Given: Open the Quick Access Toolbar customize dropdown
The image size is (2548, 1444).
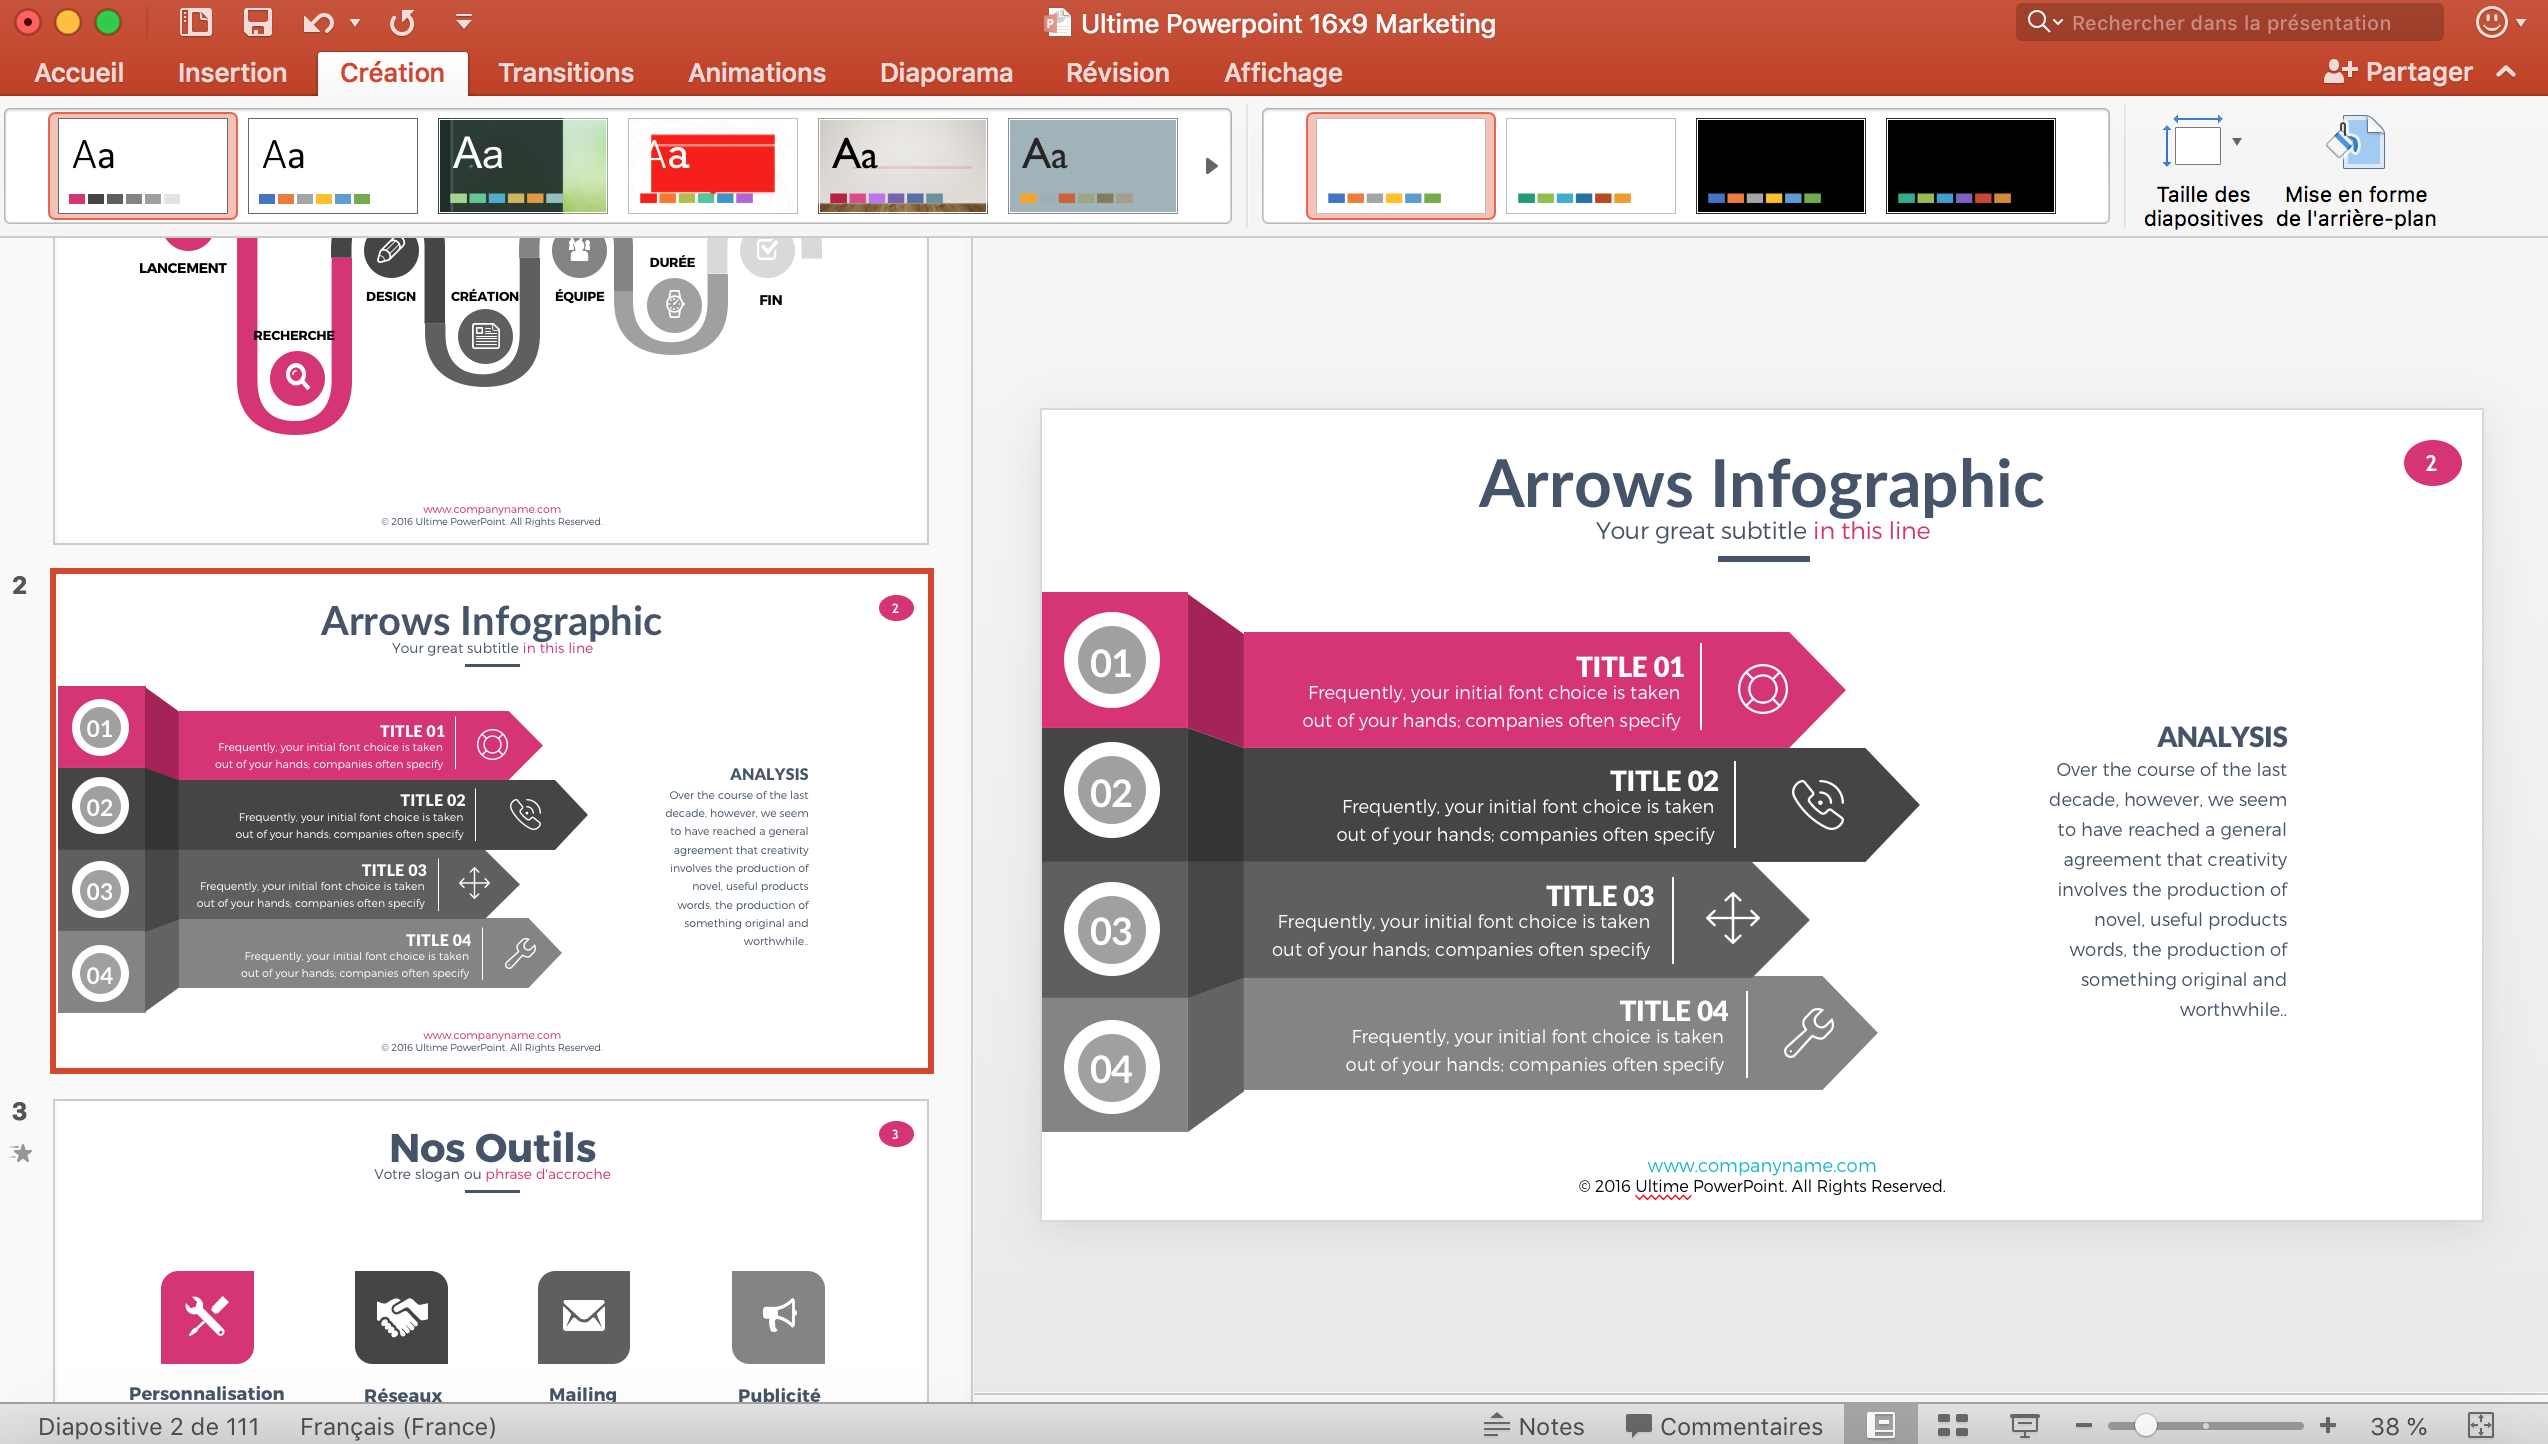Looking at the screenshot, I should pos(463,21).
